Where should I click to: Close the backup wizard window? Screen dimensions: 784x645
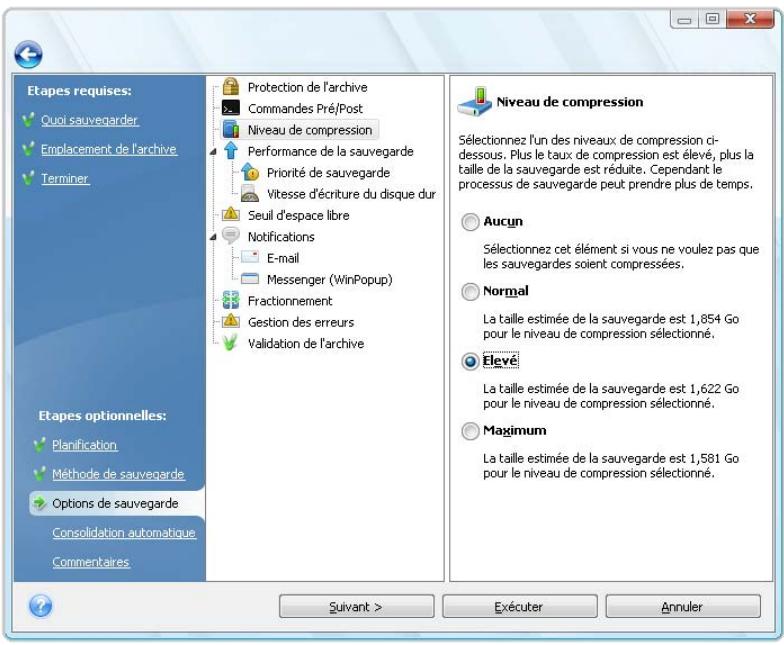pos(750,19)
